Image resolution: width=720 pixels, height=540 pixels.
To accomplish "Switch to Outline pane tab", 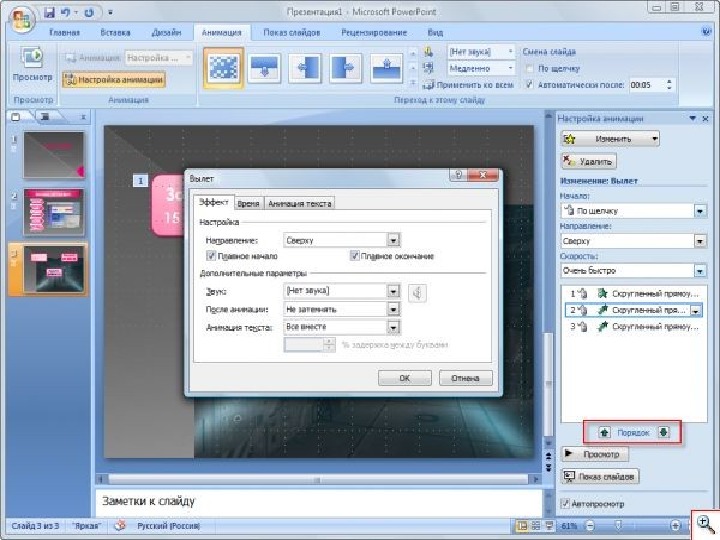I will [x=45, y=117].
